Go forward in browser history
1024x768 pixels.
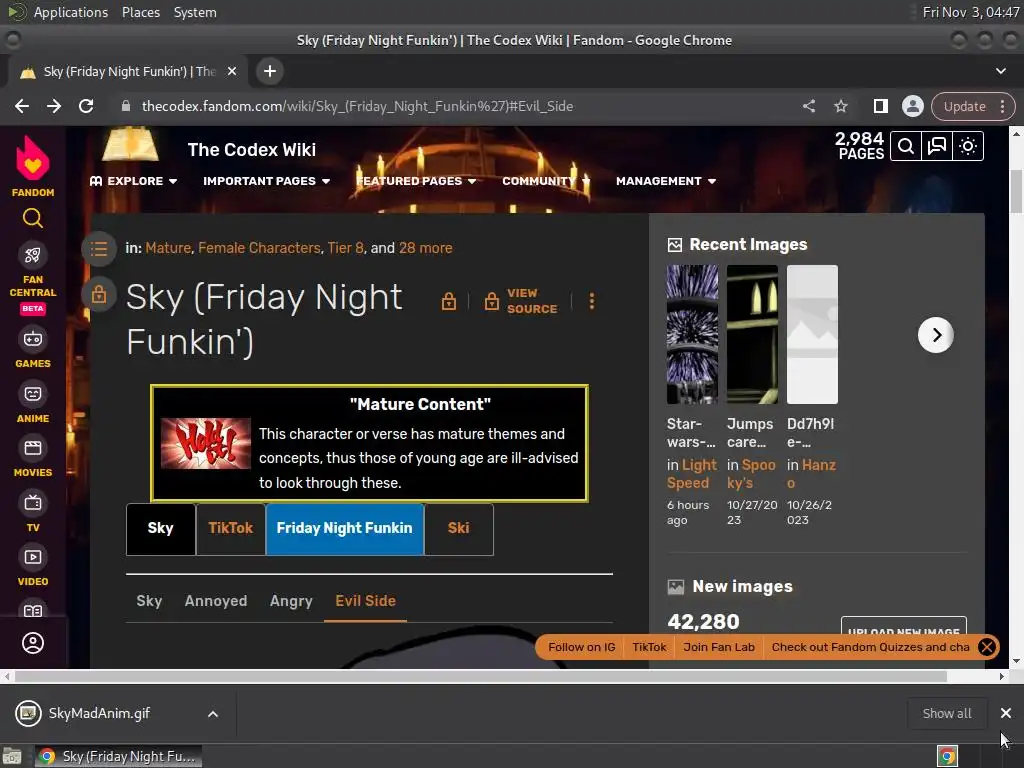(54, 106)
